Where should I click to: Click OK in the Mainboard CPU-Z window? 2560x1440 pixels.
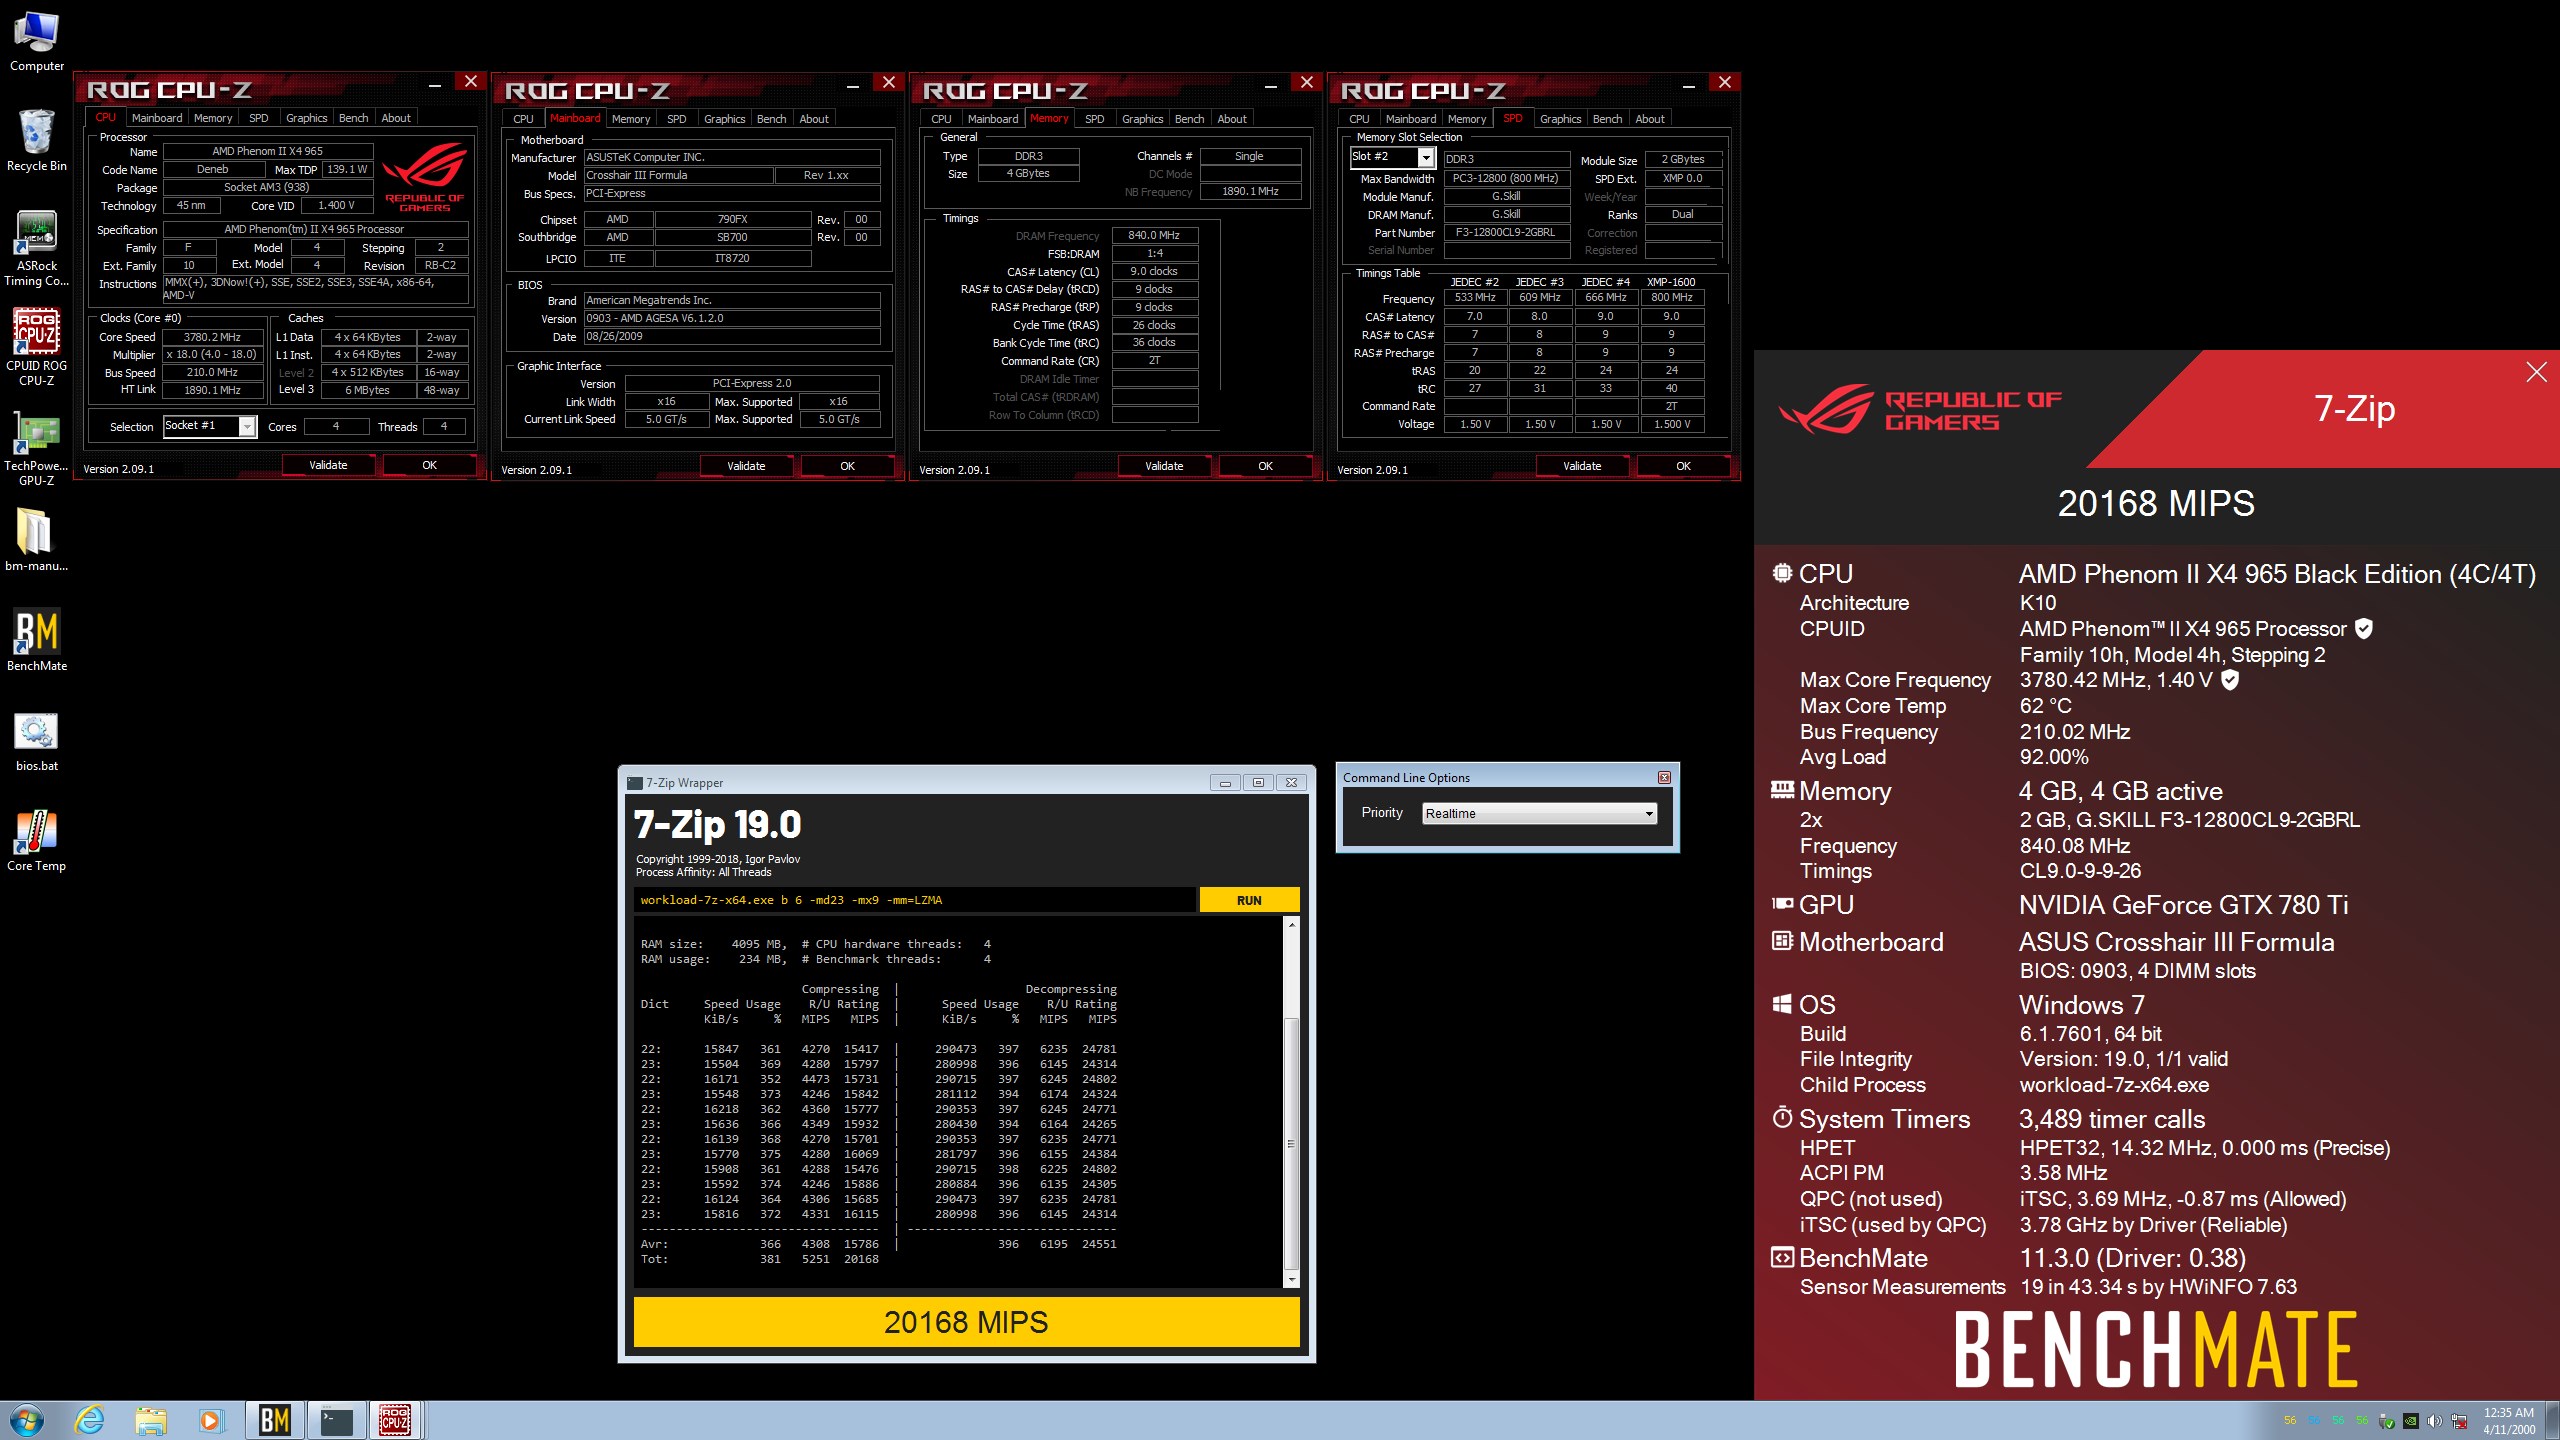[847, 466]
